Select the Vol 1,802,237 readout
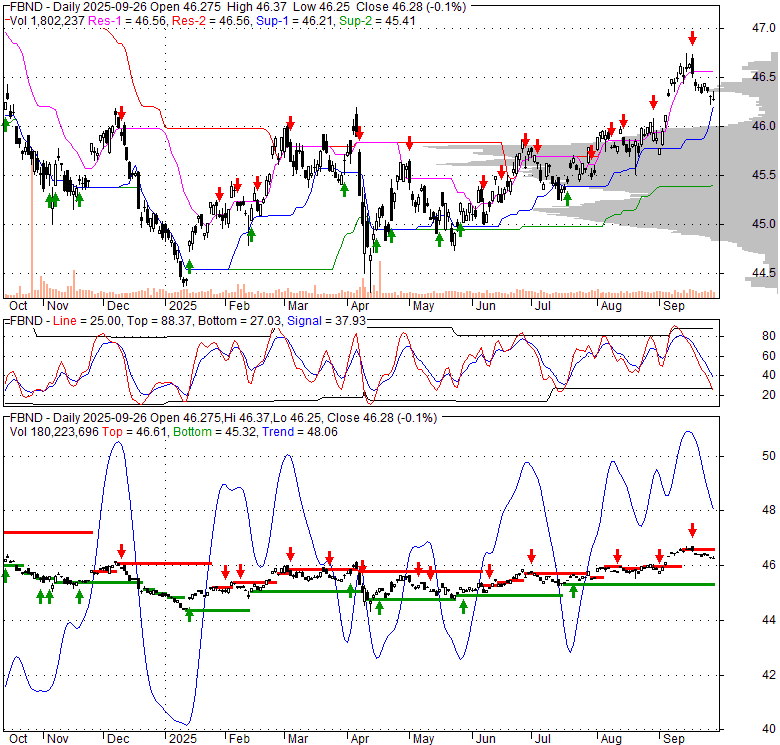Image resolution: width=780 pixels, height=745 pixels. (47, 21)
